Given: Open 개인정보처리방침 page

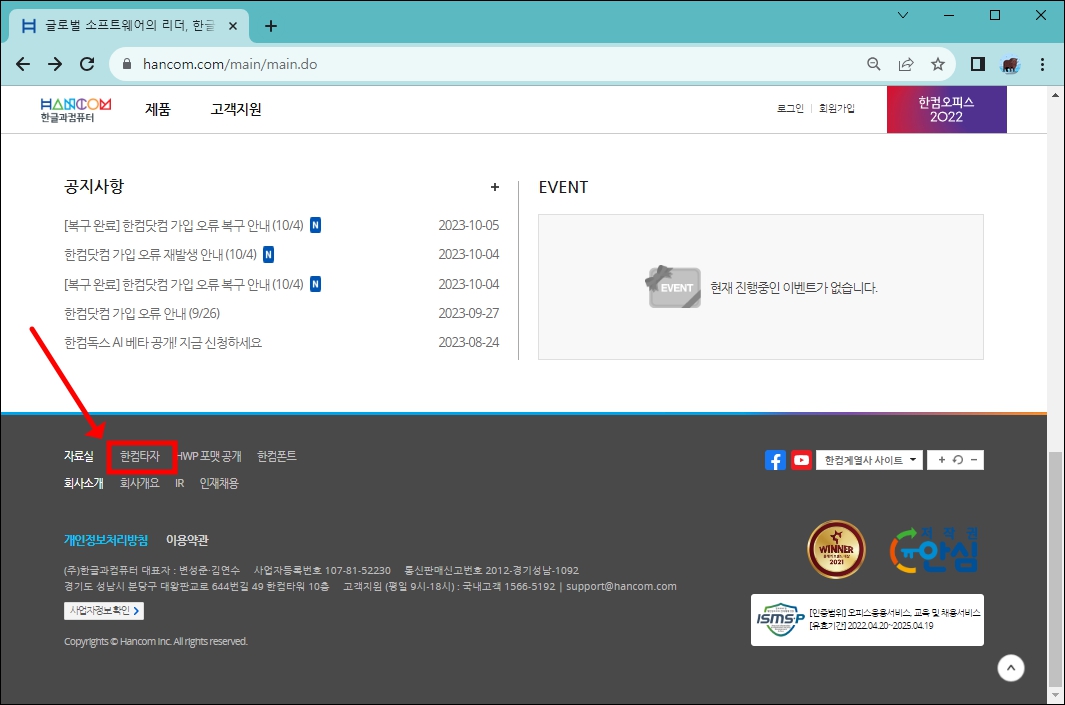Looking at the screenshot, I should tap(105, 540).
